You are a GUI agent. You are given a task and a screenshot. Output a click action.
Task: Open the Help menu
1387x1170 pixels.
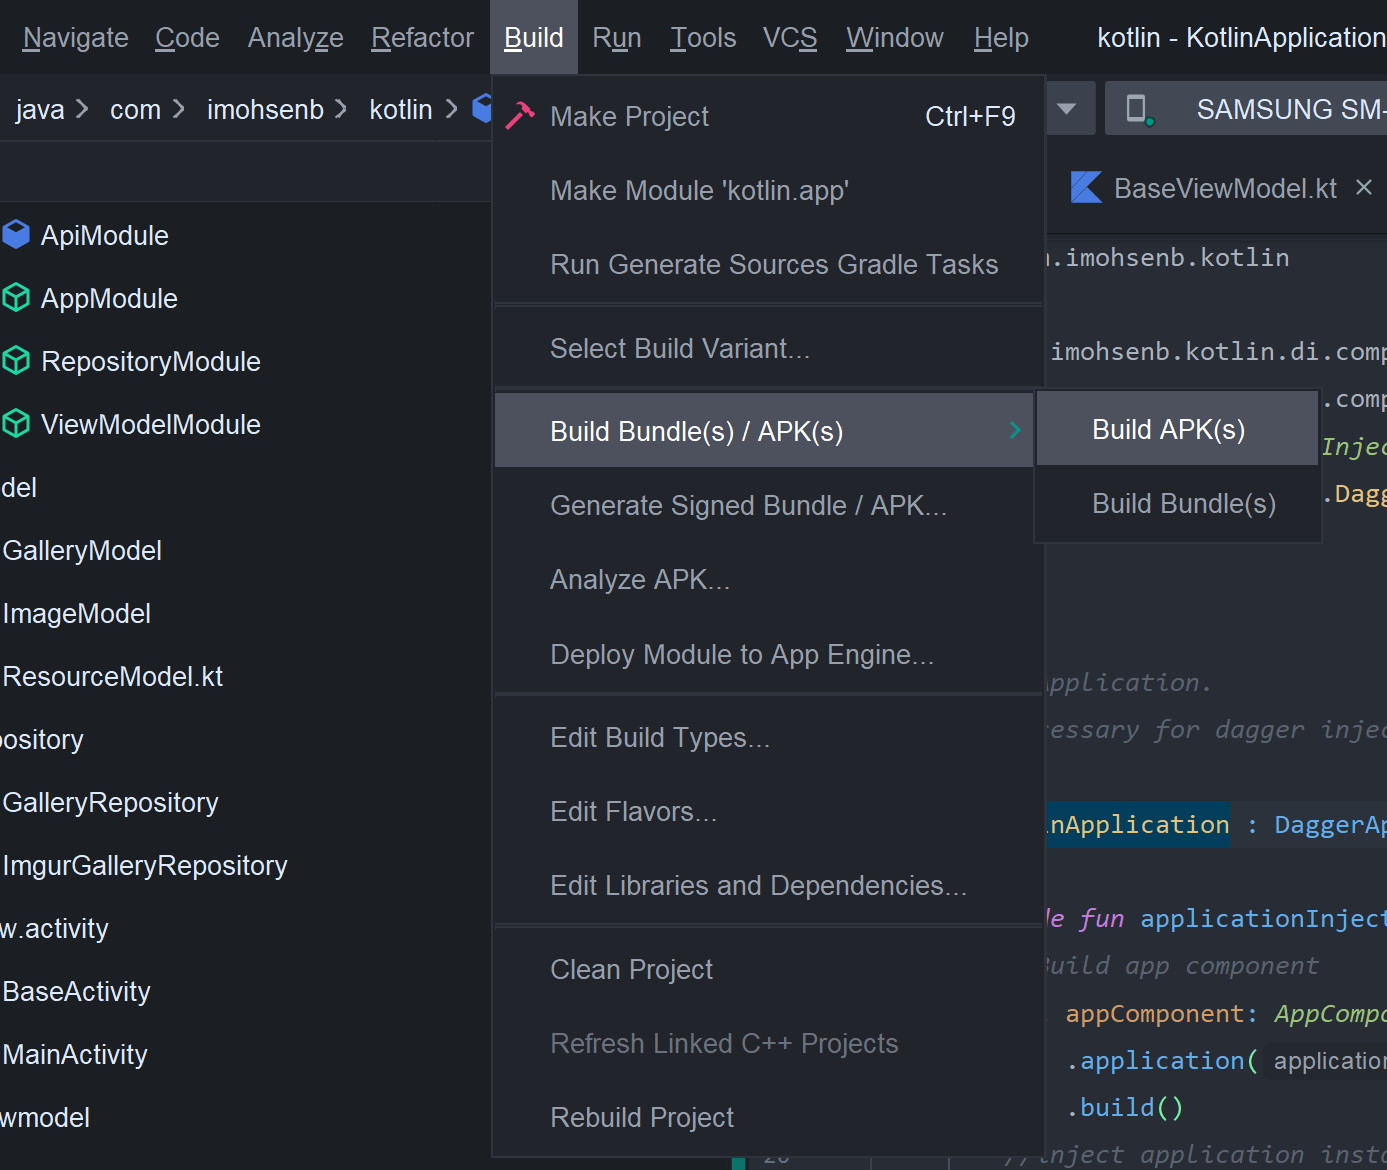(x=1001, y=38)
